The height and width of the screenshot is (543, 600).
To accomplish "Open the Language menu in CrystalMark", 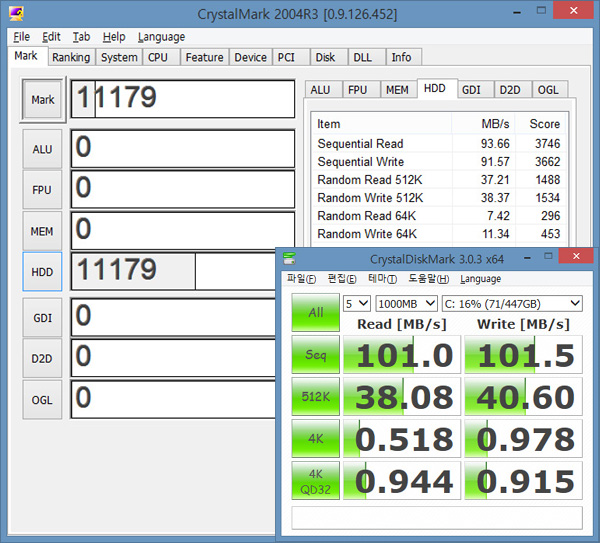I will coord(161,37).
